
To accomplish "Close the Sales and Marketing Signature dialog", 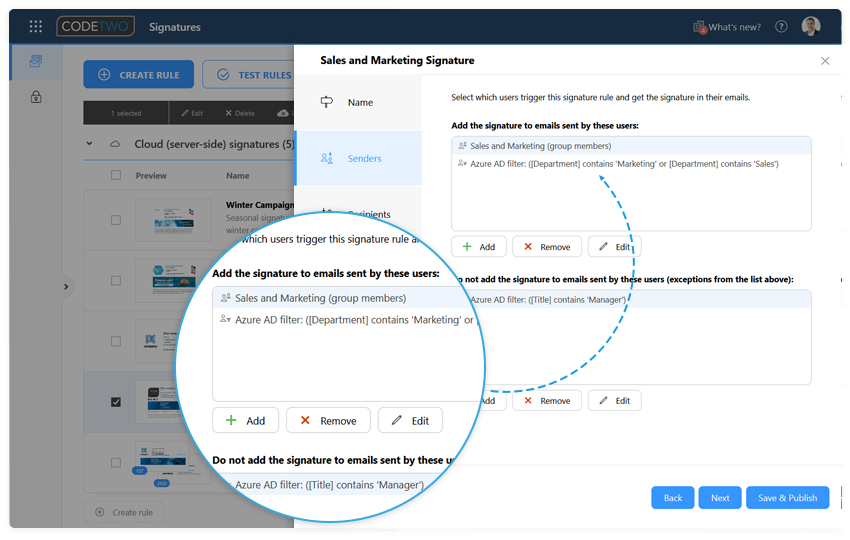I will 825,61.
